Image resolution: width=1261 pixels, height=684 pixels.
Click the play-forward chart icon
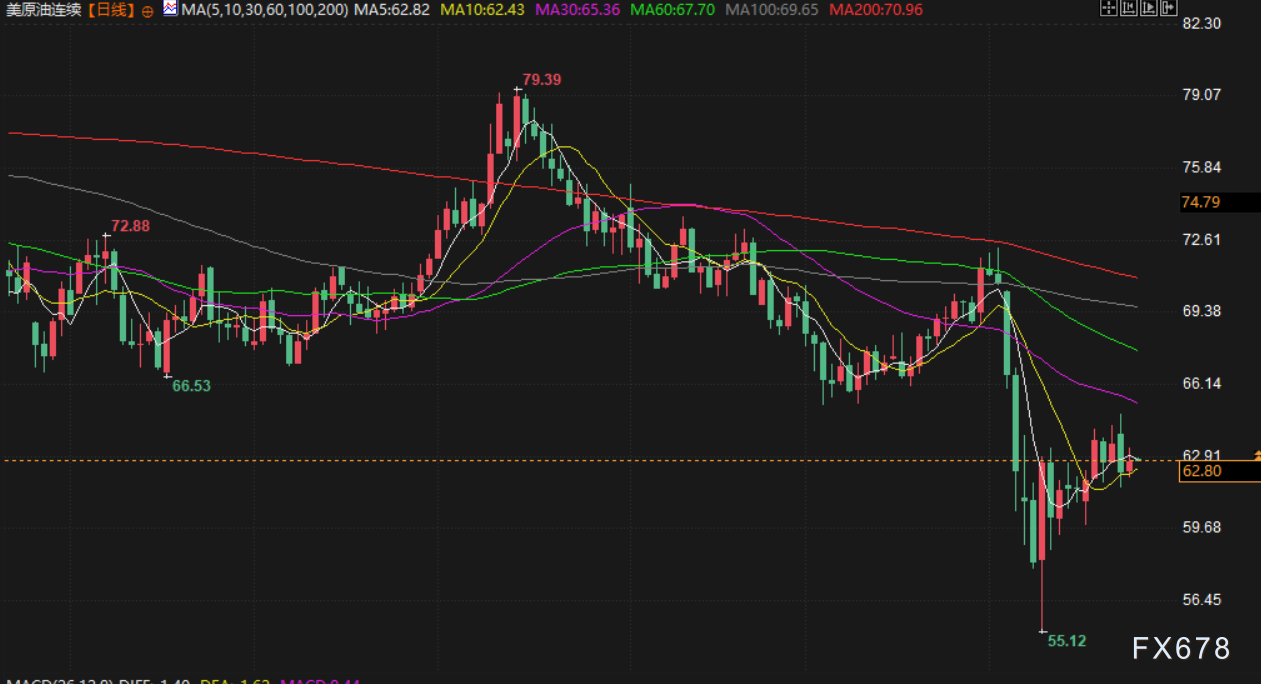pos(1148,9)
